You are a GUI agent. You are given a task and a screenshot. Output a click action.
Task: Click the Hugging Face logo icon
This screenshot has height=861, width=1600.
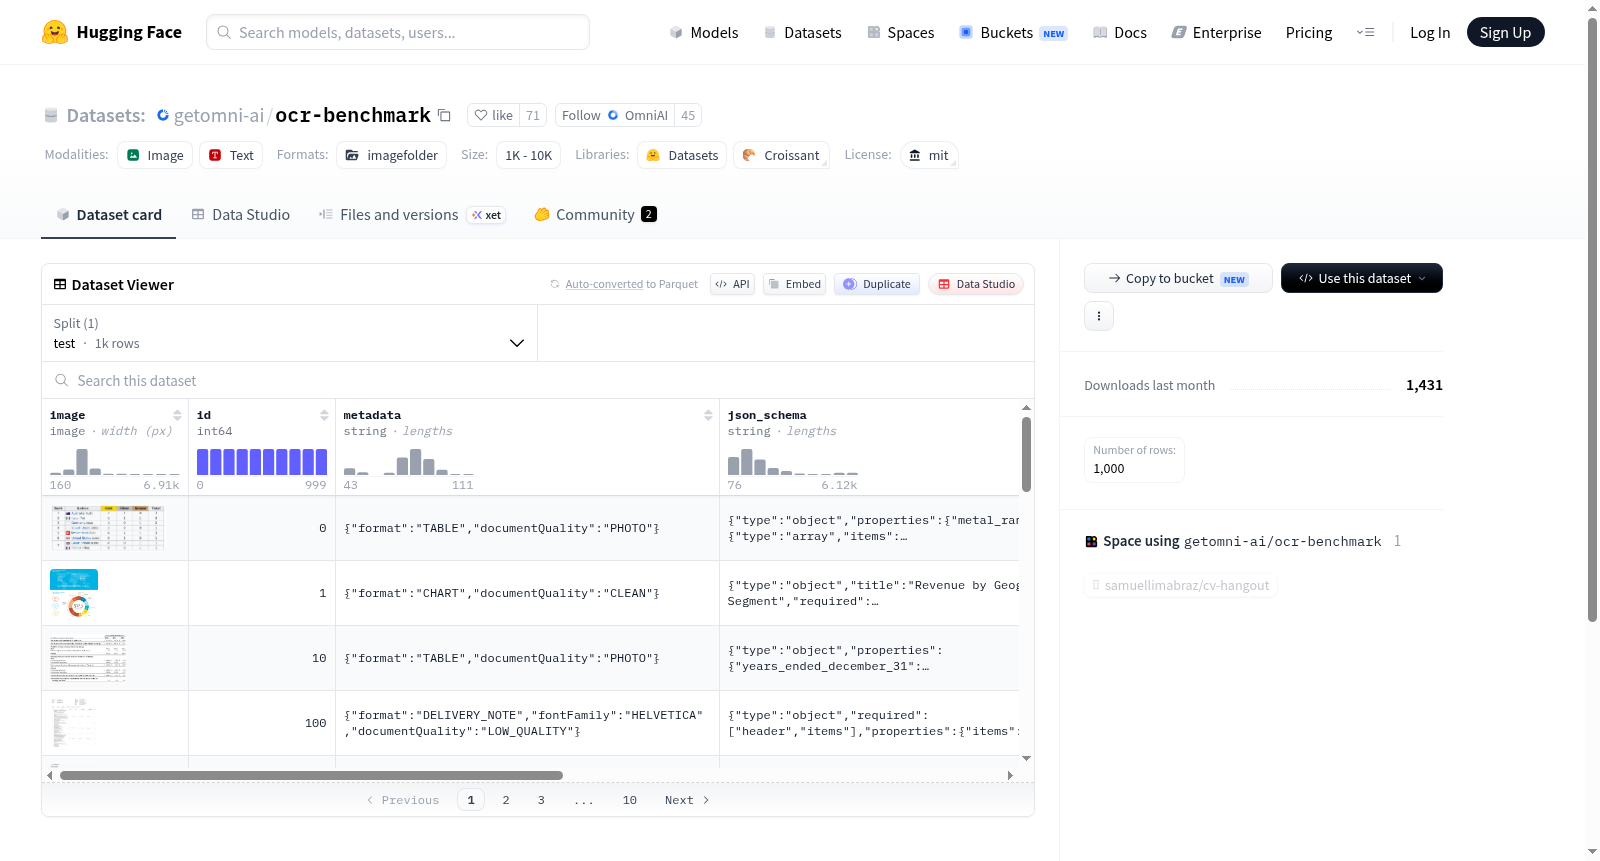coord(55,32)
